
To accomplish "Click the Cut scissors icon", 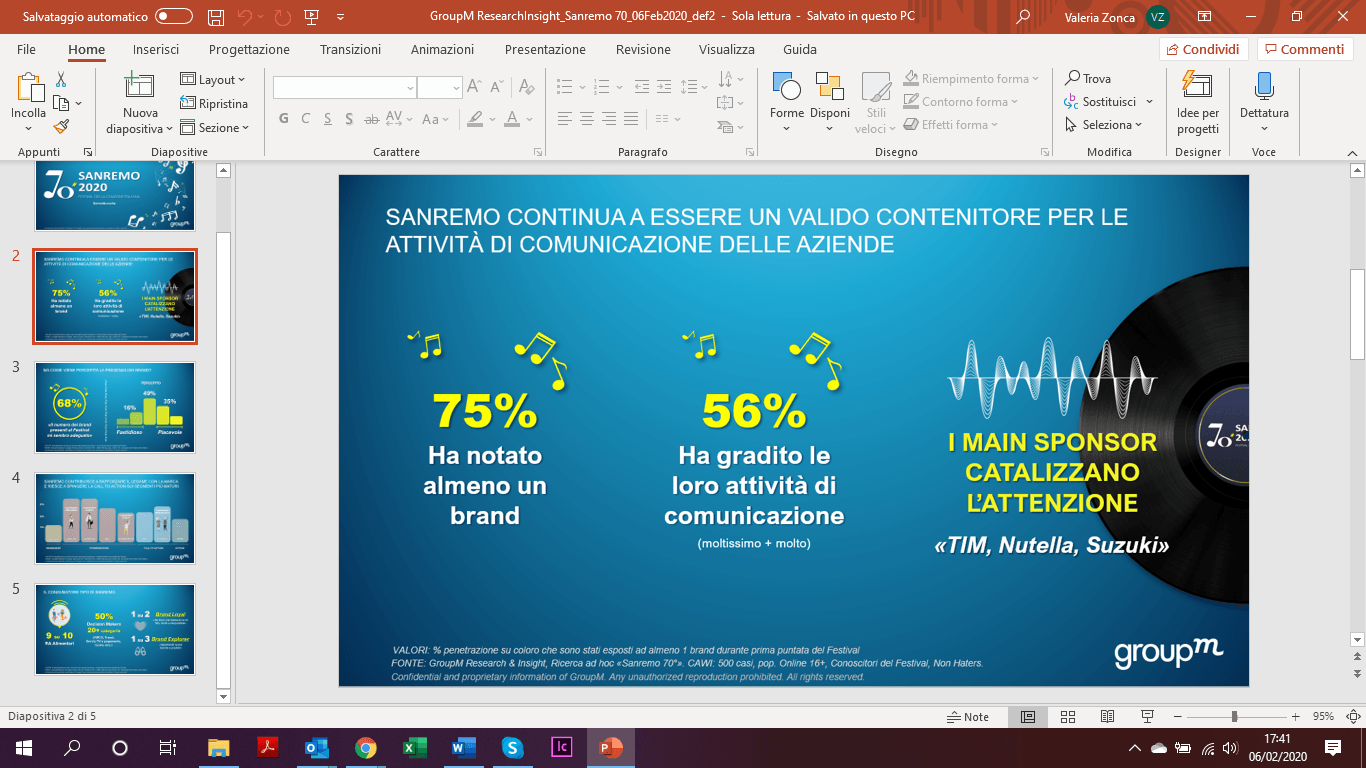I will click(x=61, y=80).
